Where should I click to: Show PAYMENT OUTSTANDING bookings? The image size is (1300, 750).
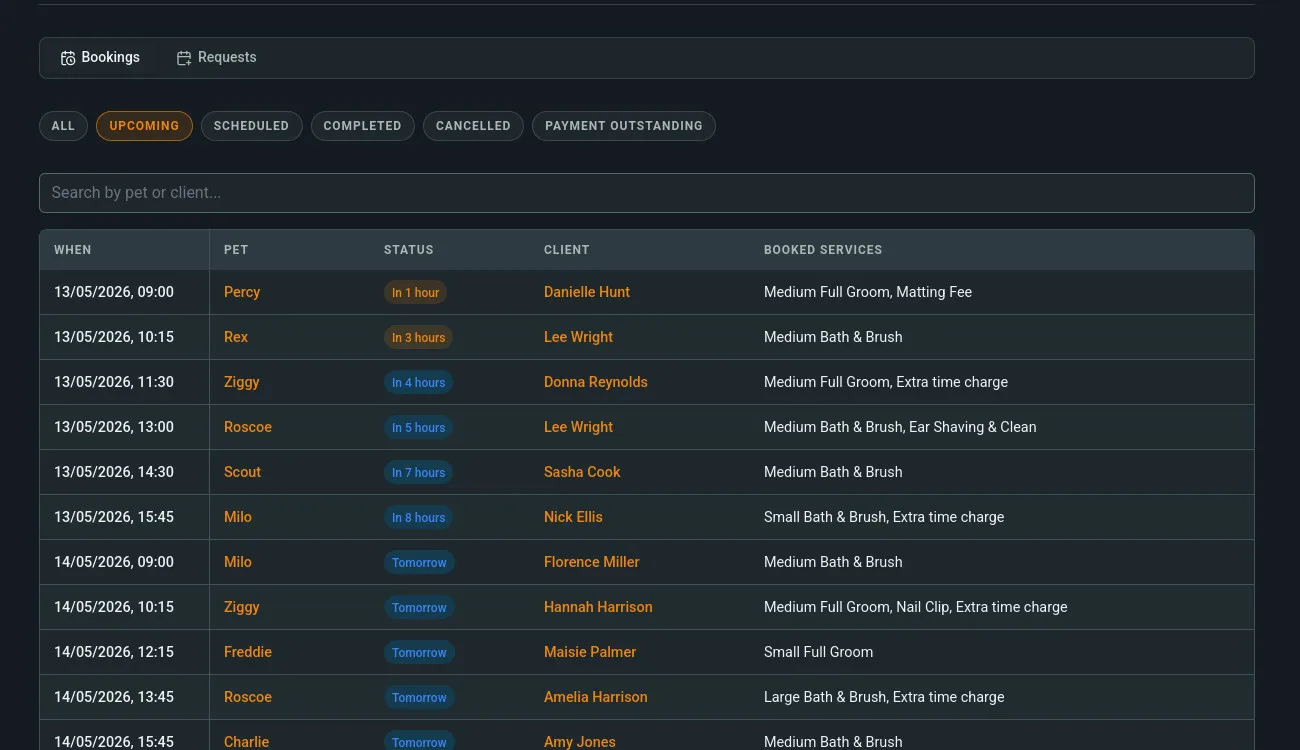[624, 126]
